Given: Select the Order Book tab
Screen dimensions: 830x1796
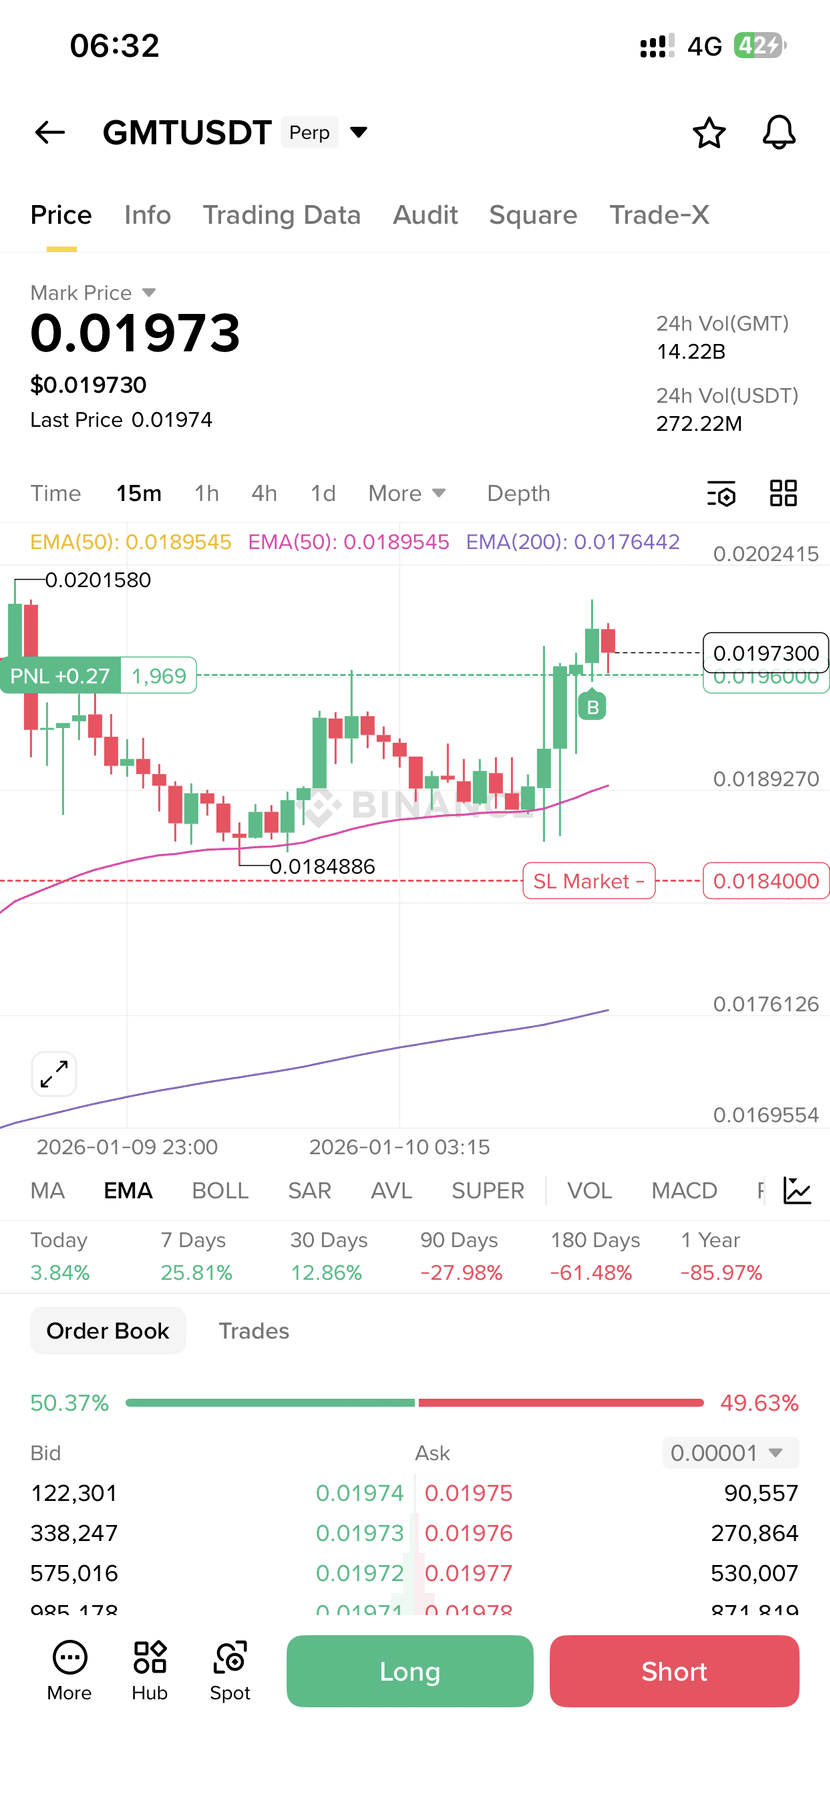Looking at the screenshot, I should 108,1331.
